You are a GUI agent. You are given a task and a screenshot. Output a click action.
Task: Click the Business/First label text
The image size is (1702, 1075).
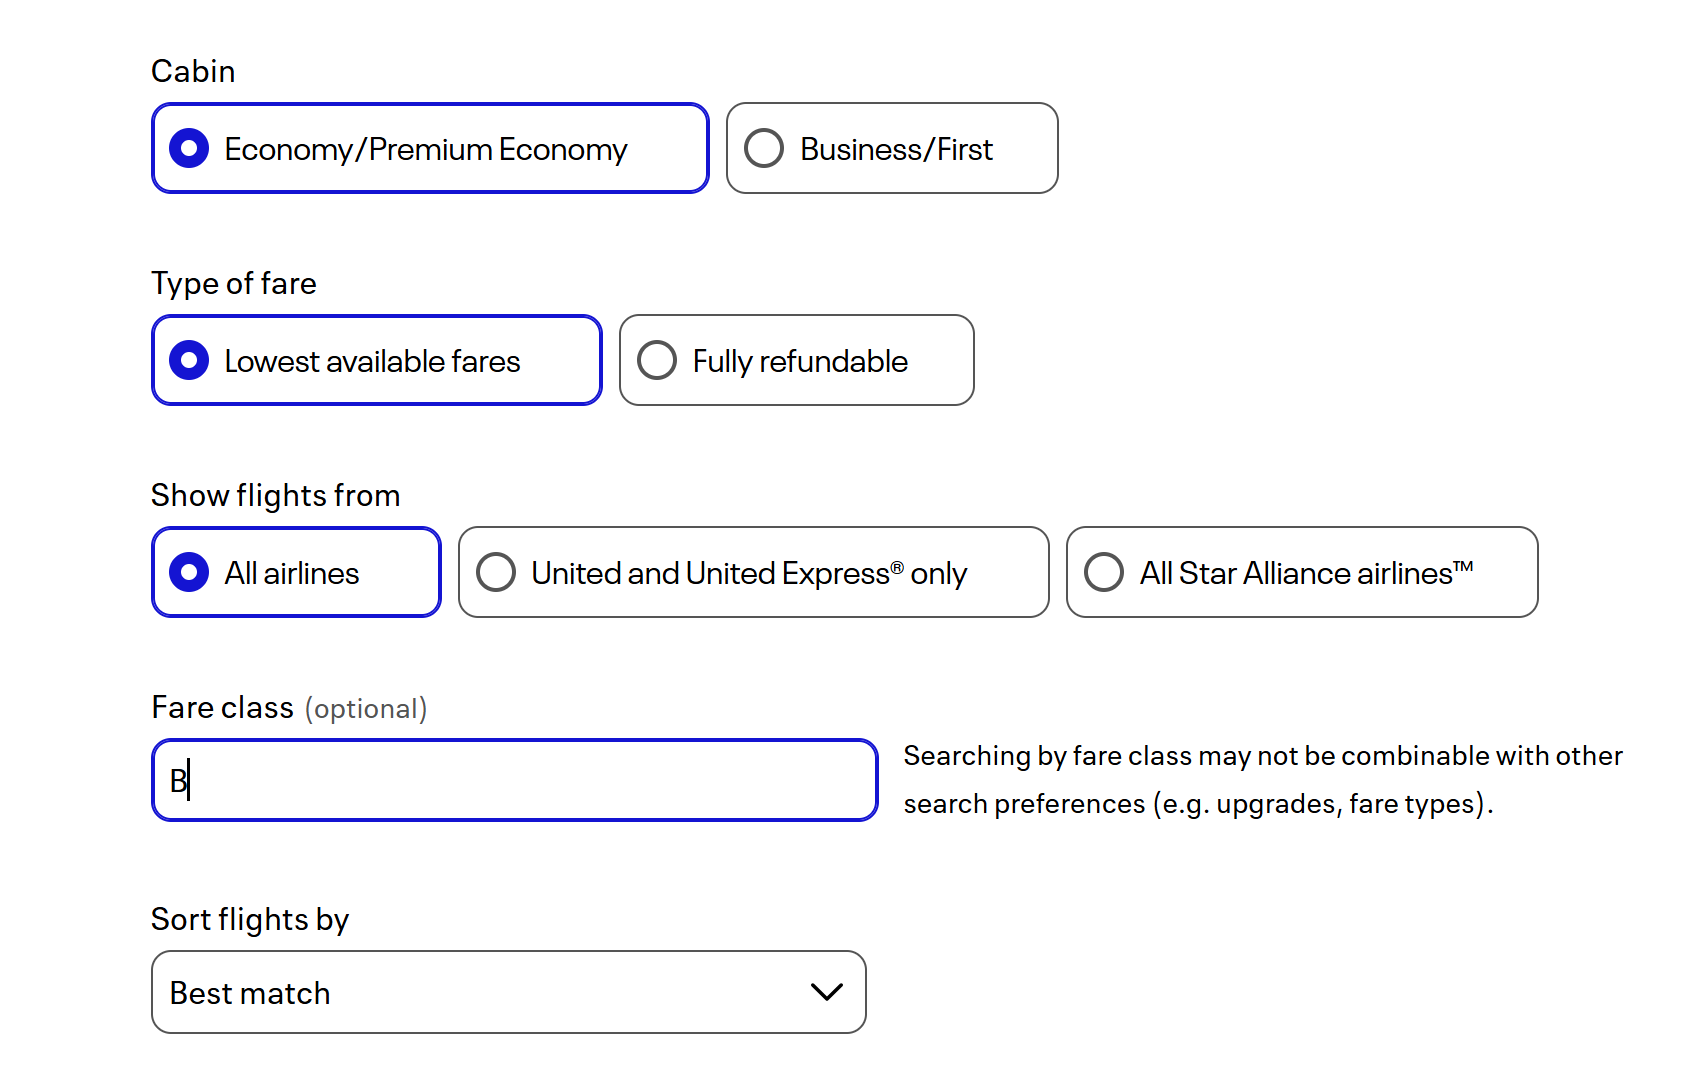[896, 149]
